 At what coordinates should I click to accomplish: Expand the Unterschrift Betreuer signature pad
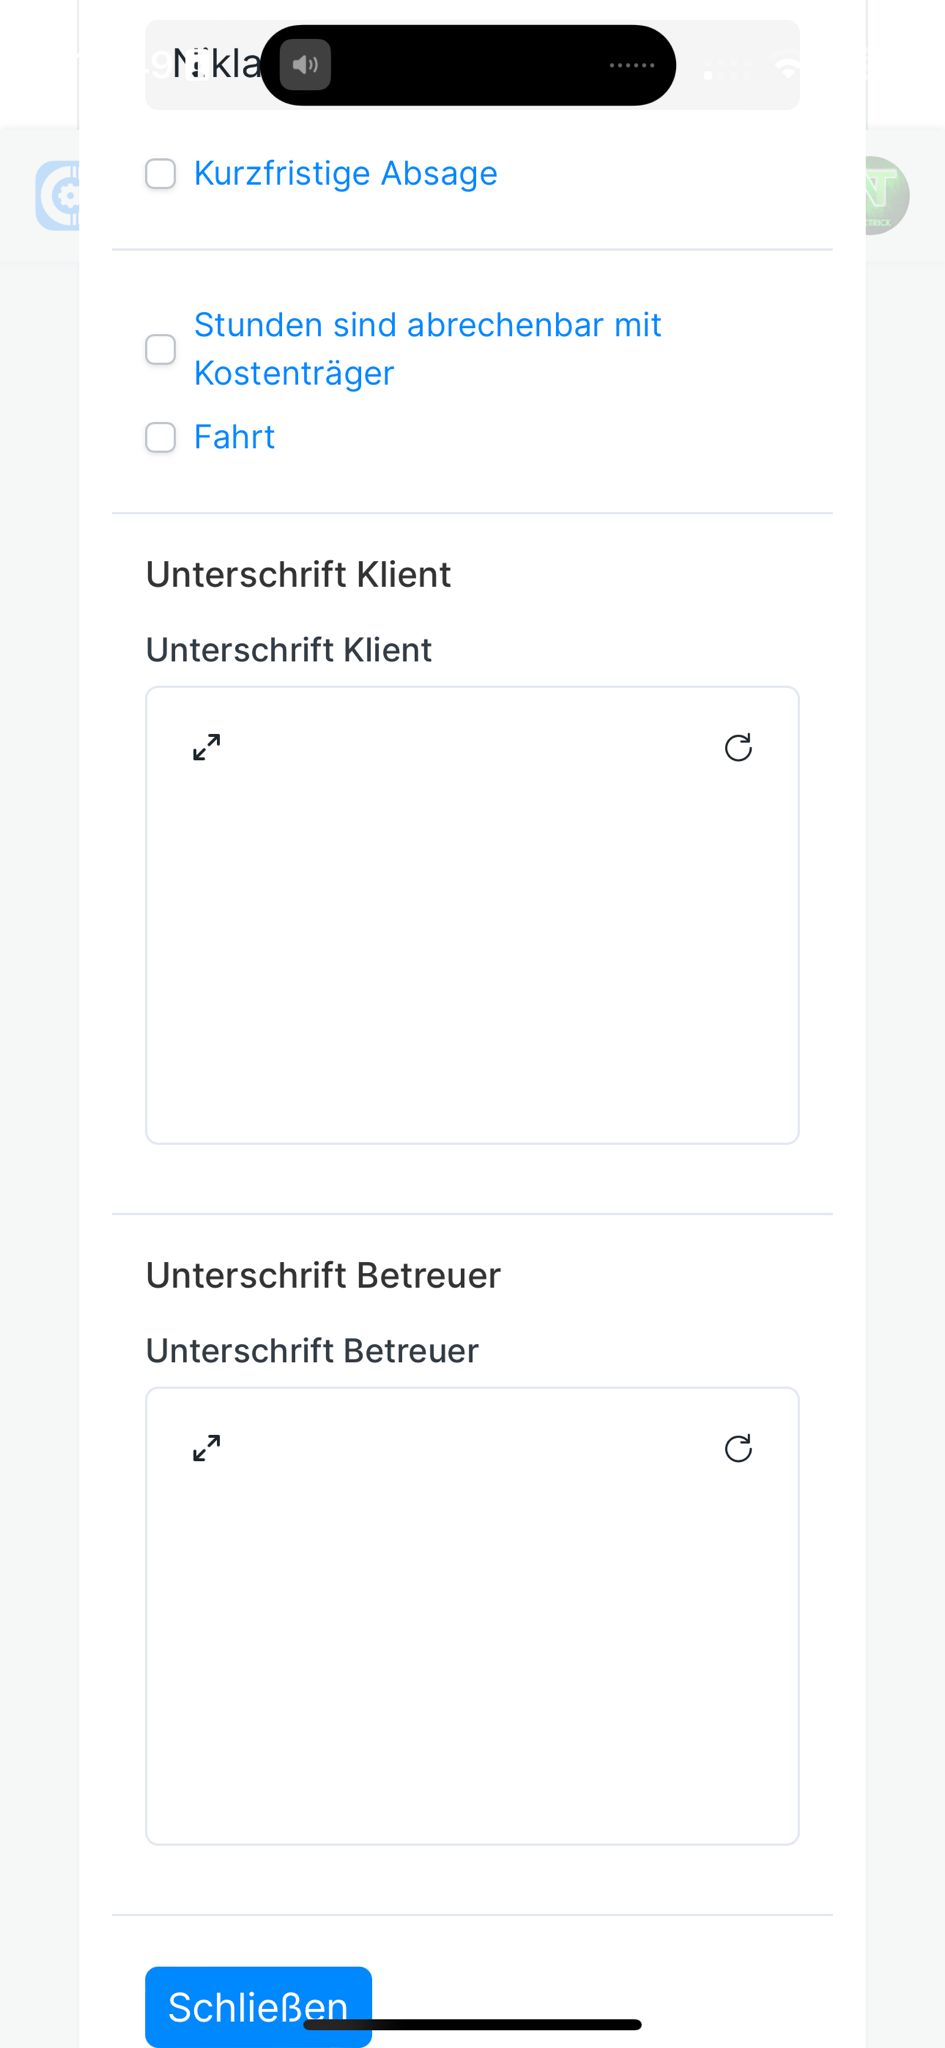pyautogui.click(x=207, y=1448)
